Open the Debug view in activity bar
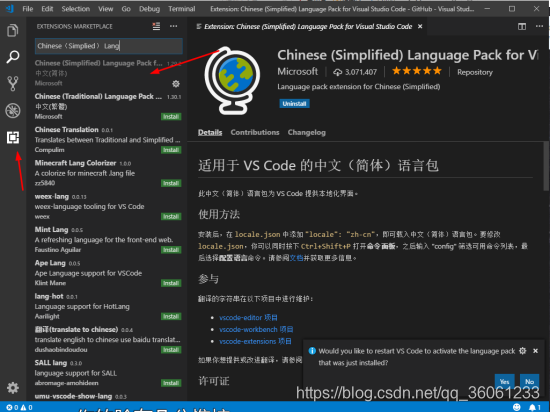 [x=13, y=110]
